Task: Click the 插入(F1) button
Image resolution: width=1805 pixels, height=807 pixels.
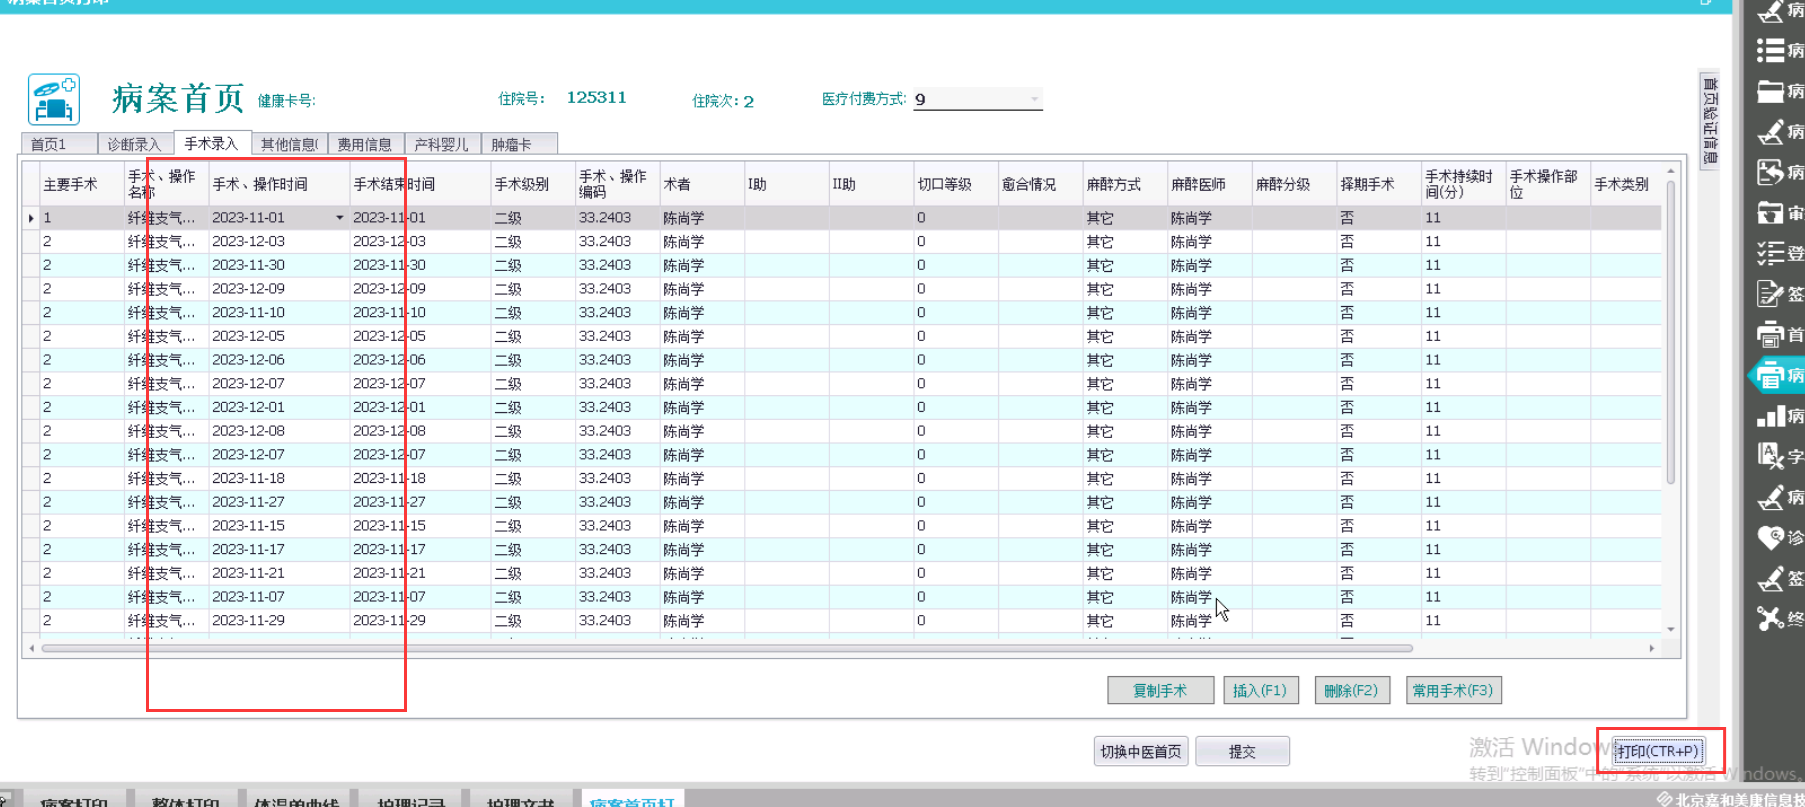Action: pos(1260,690)
